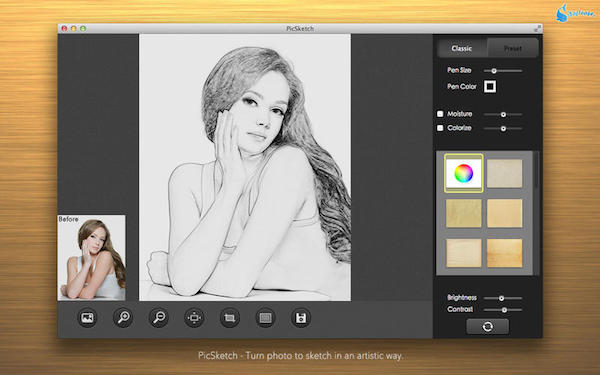Image resolution: width=600 pixels, height=375 pixels.
Task: Click the Pen Size slider handle
Action: point(494,71)
